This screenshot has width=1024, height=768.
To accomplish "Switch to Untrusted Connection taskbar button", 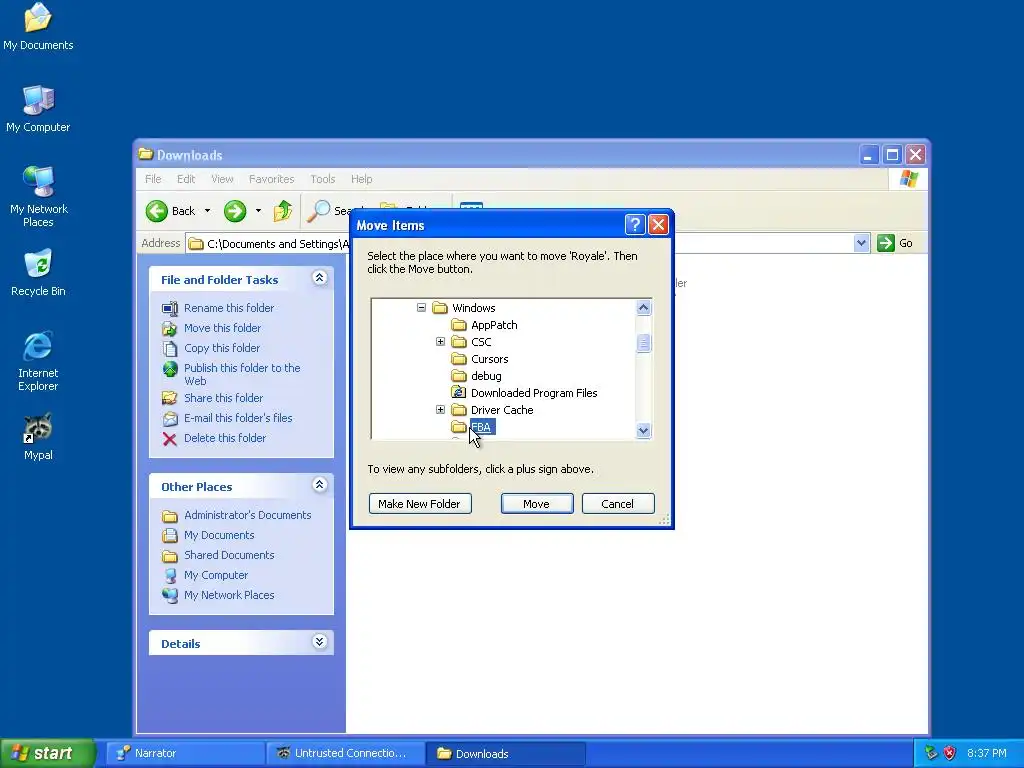I will pyautogui.click(x=345, y=753).
